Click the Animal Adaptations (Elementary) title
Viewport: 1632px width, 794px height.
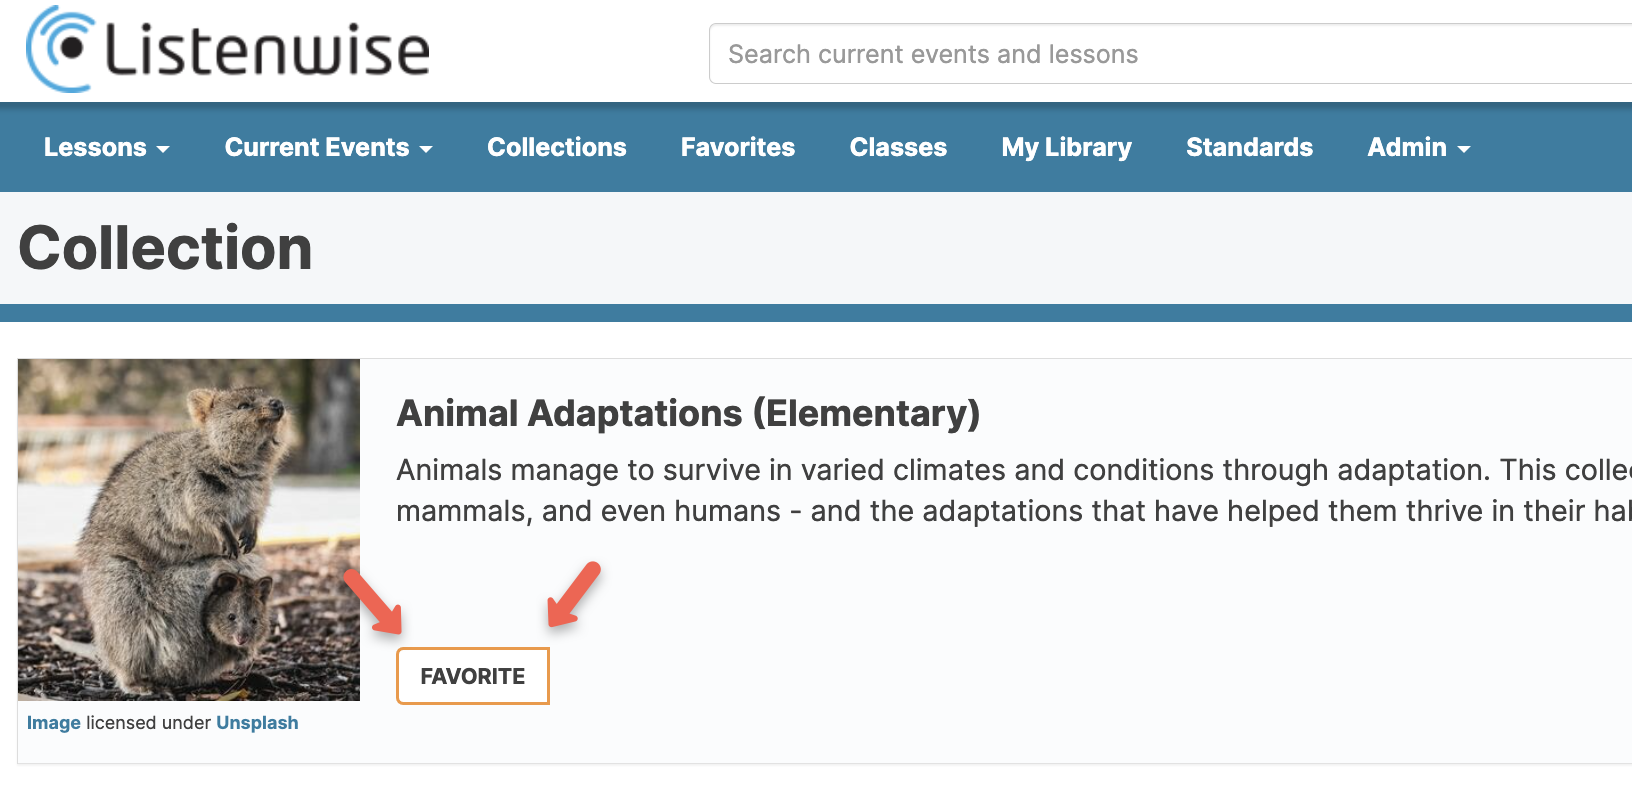(x=688, y=413)
